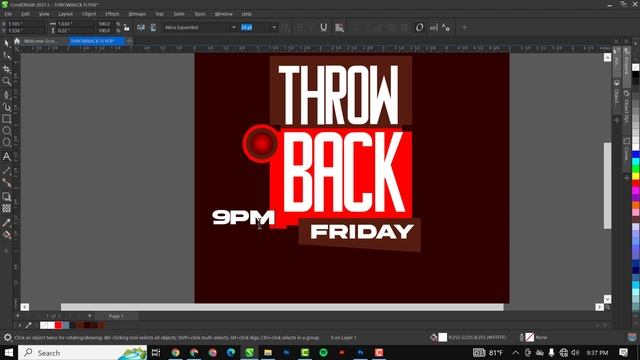
Task: Open the Effects menu
Action: [112, 14]
